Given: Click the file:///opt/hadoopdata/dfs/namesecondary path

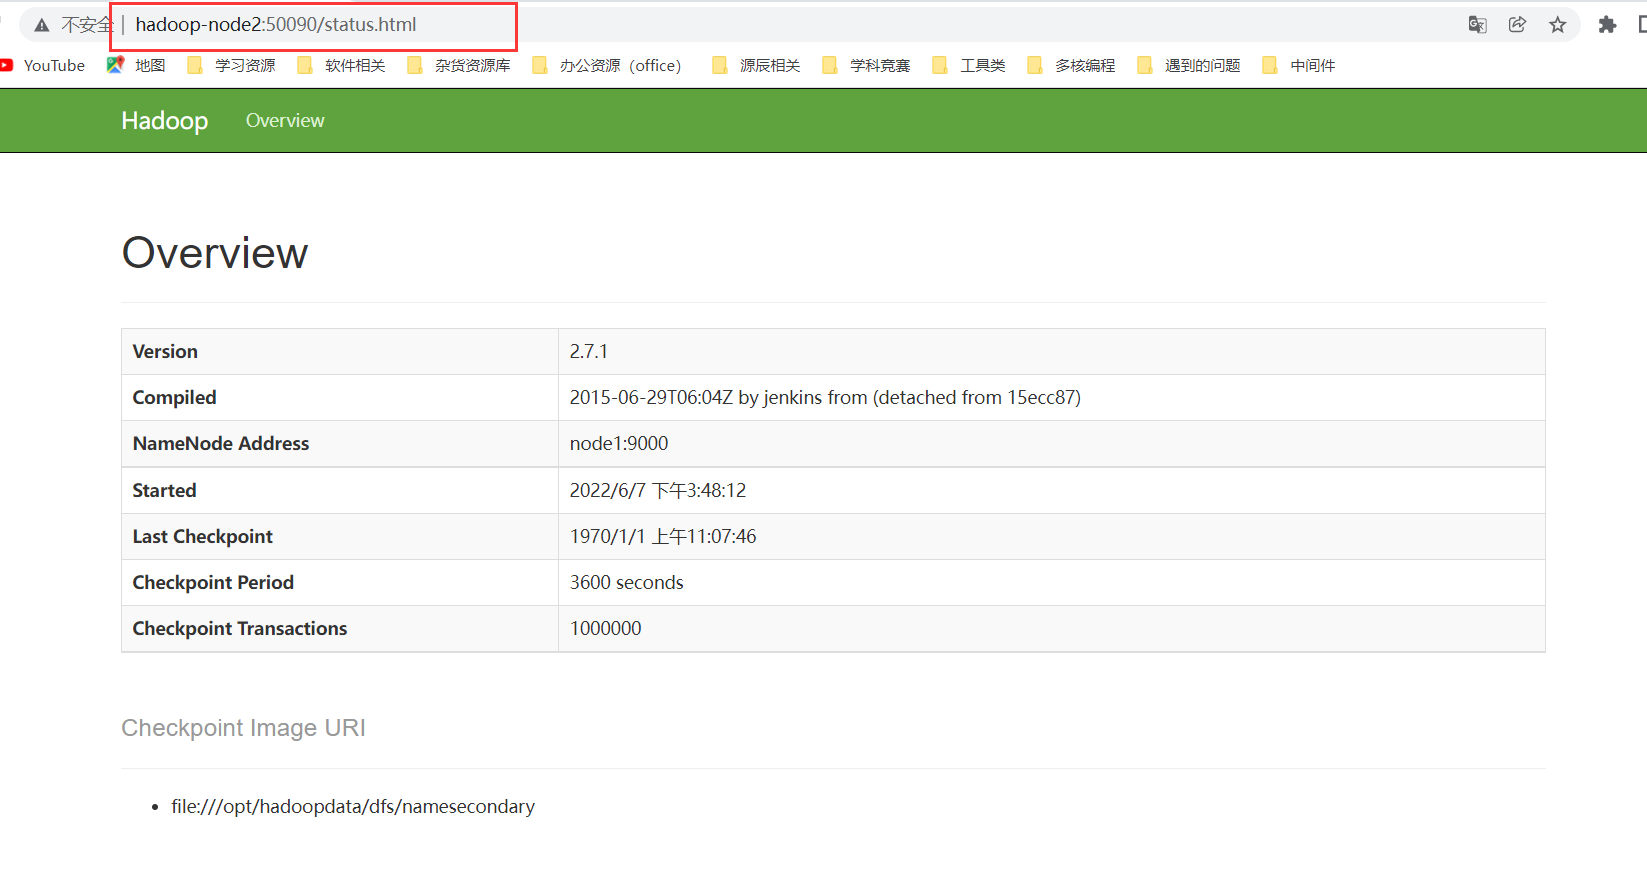Looking at the screenshot, I should 353,807.
